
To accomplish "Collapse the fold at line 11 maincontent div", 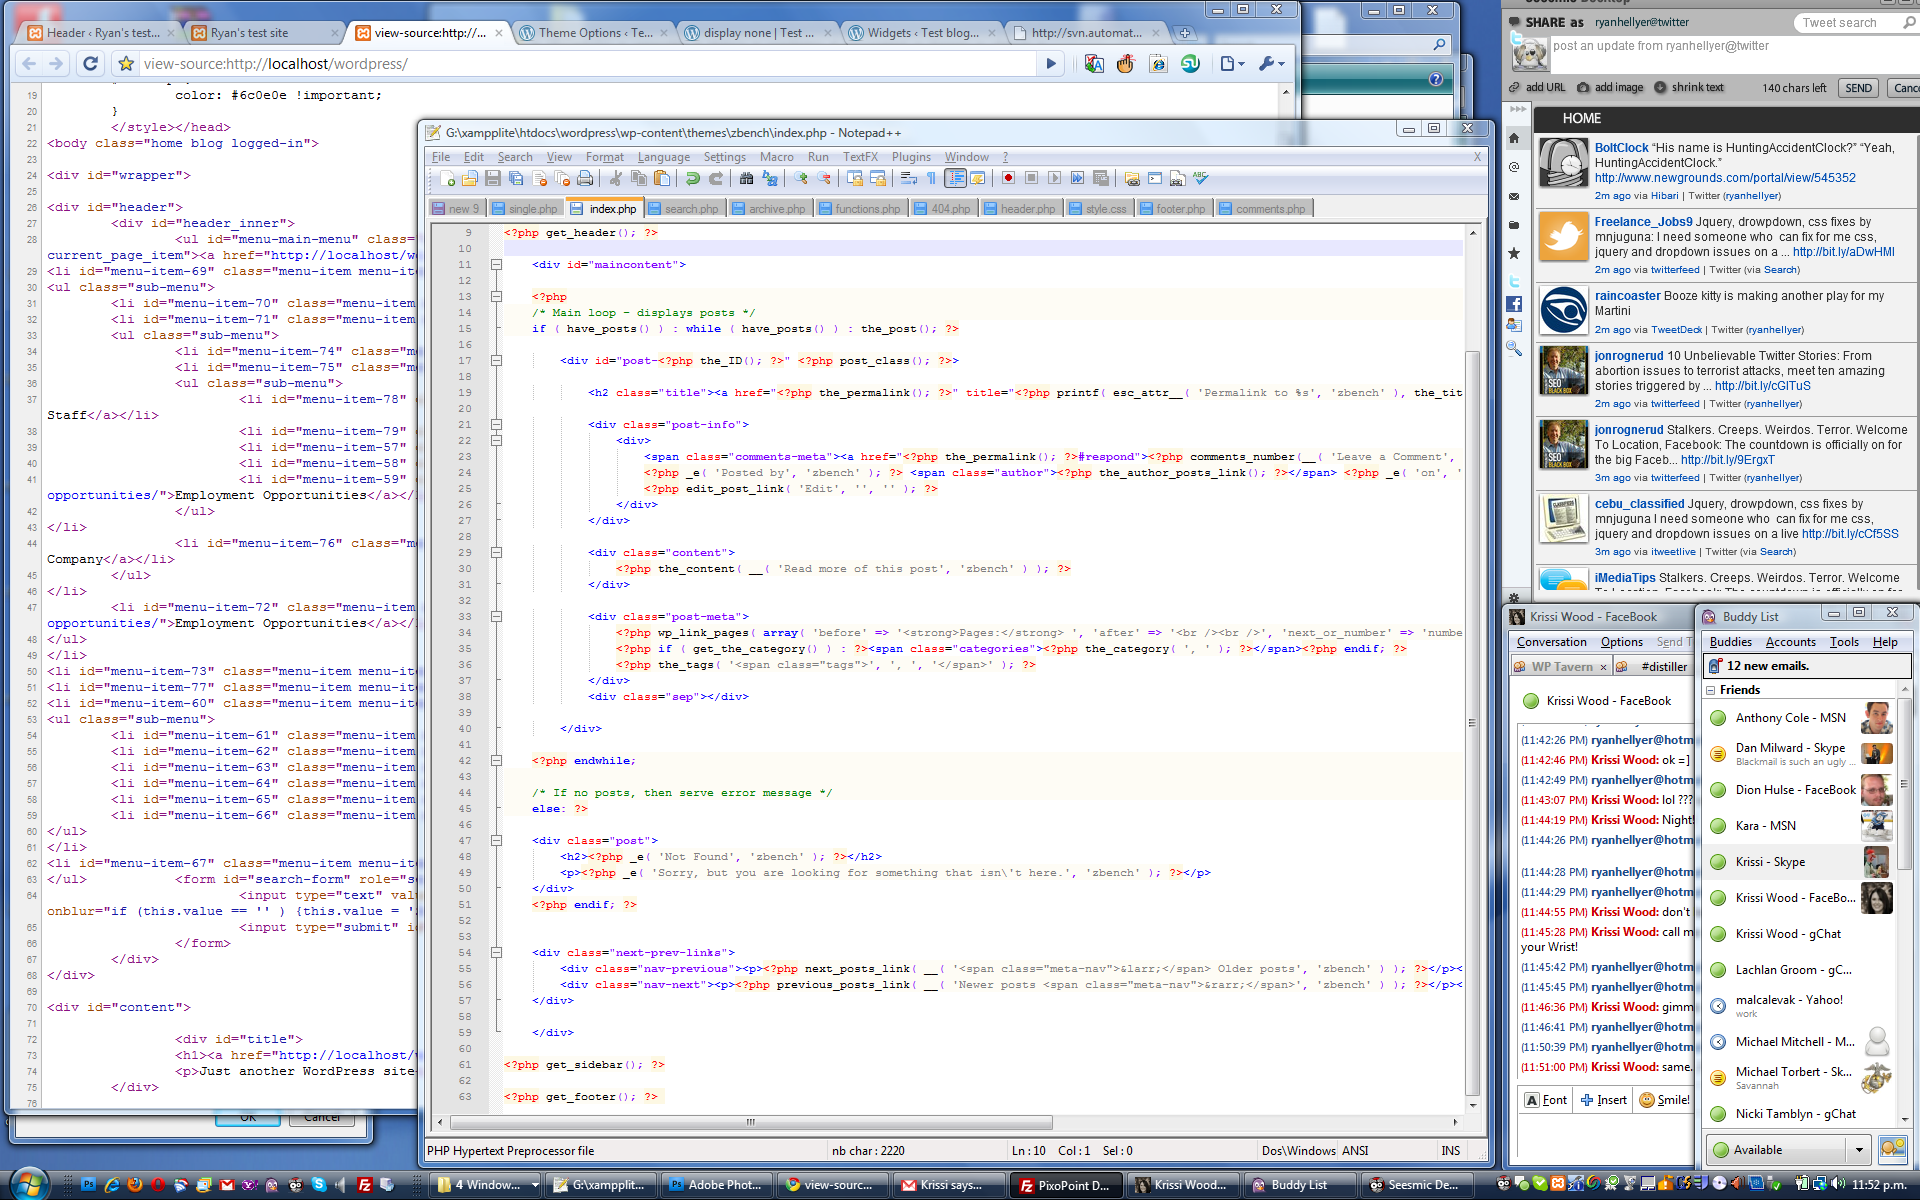I will (496, 265).
